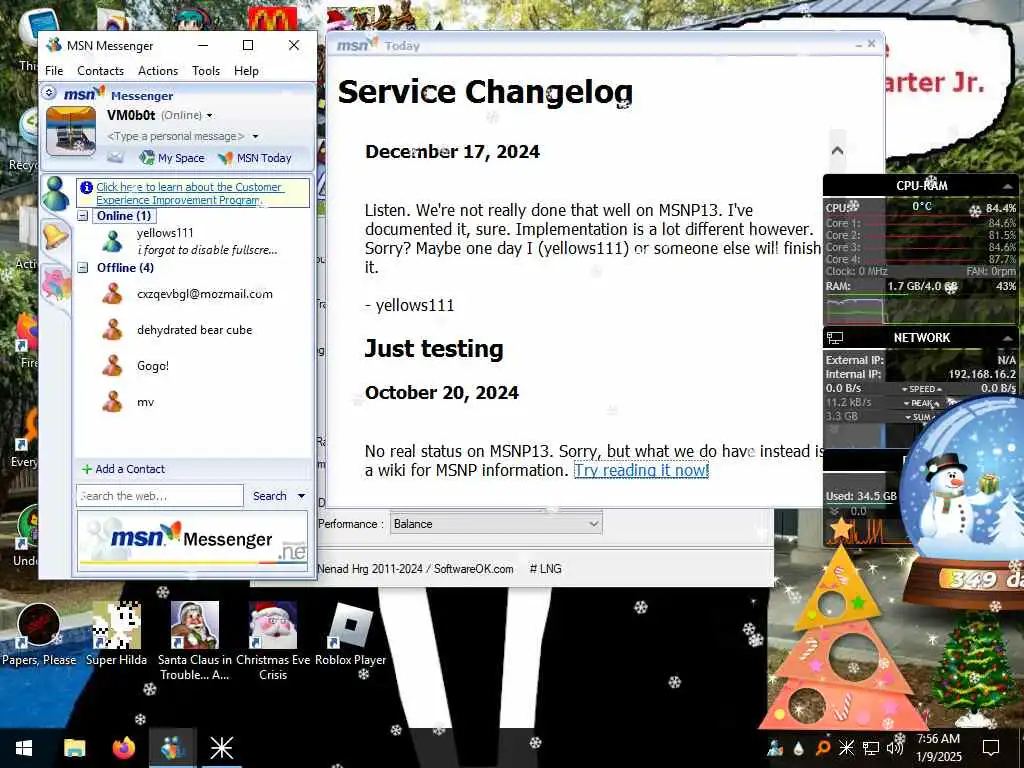Click the msn Today window logo

coord(357,45)
